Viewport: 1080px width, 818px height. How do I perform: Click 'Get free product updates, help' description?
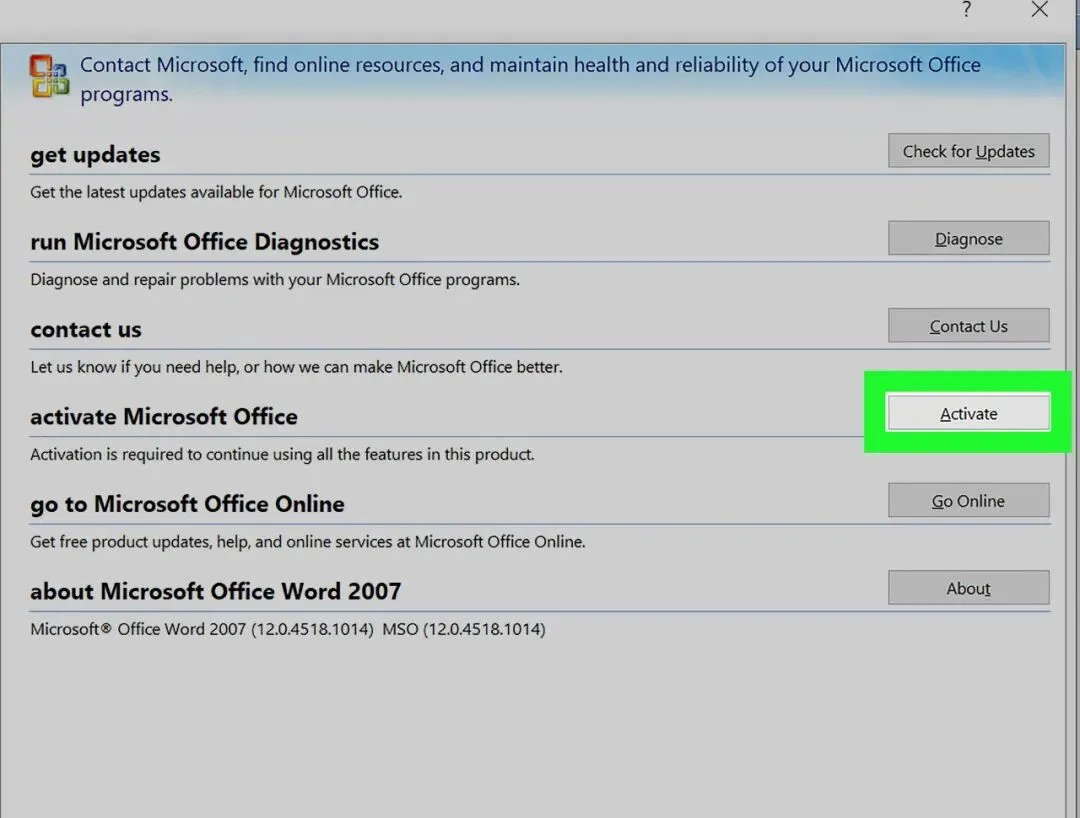click(x=308, y=542)
